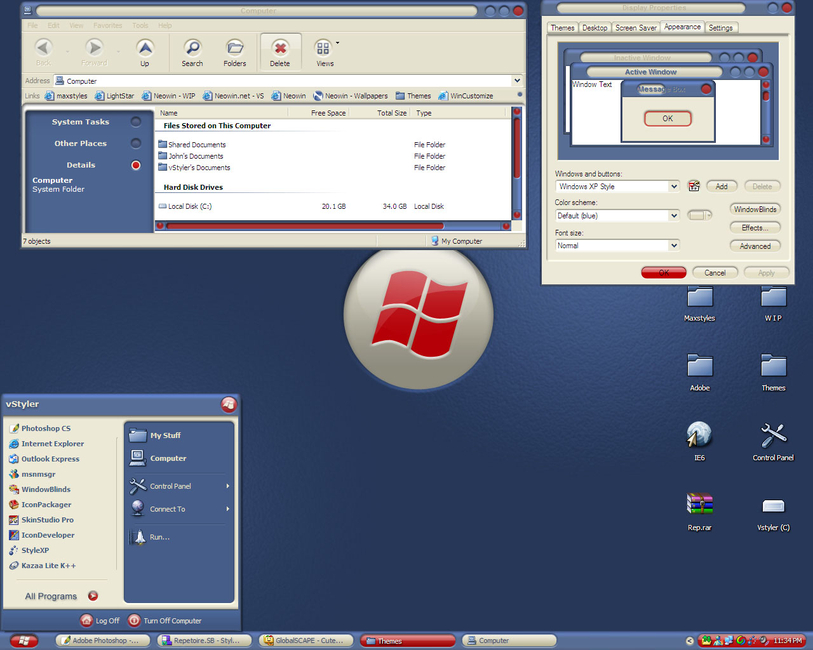Click Cancel in Display Properties
Image resolution: width=813 pixels, height=650 pixels.
click(x=715, y=273)
